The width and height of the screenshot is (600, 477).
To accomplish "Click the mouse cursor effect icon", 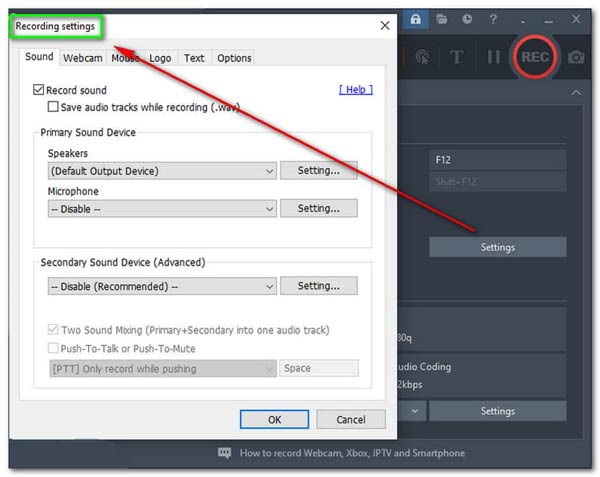I will coord(422,57).
